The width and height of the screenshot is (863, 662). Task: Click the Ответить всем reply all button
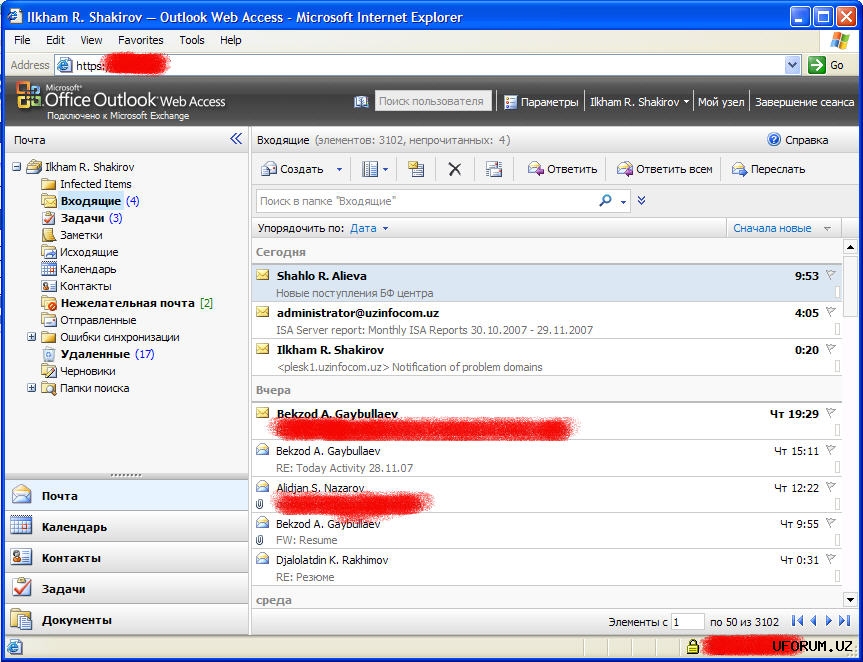pos(664,169)
